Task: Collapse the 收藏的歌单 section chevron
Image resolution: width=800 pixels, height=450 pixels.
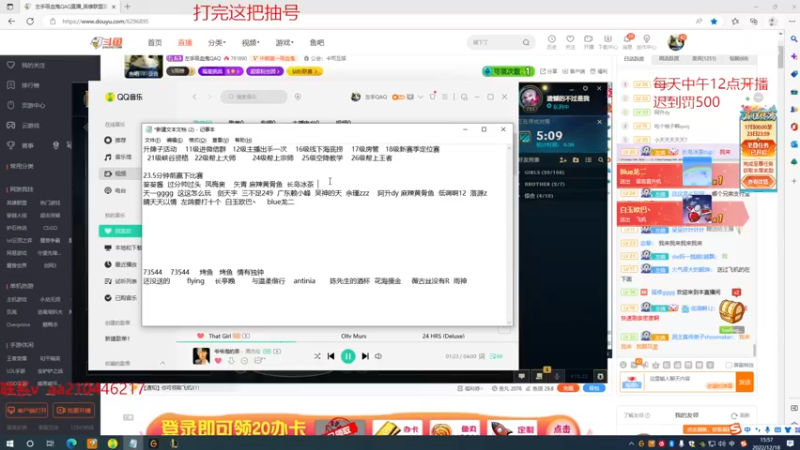Action: click(x=162, y=363)
